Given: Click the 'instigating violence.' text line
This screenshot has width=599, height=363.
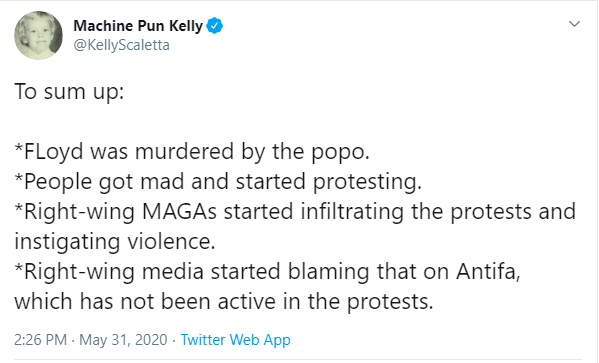Looking at the screenshot, I should click(115, 241).
